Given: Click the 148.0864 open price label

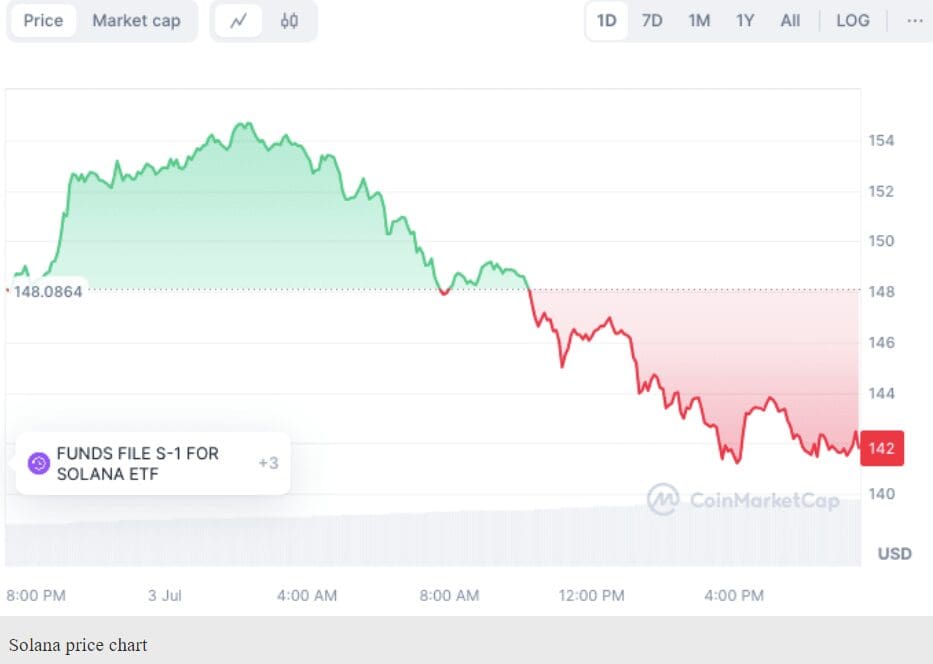Looking at the screenshot, I should [50, 291].
